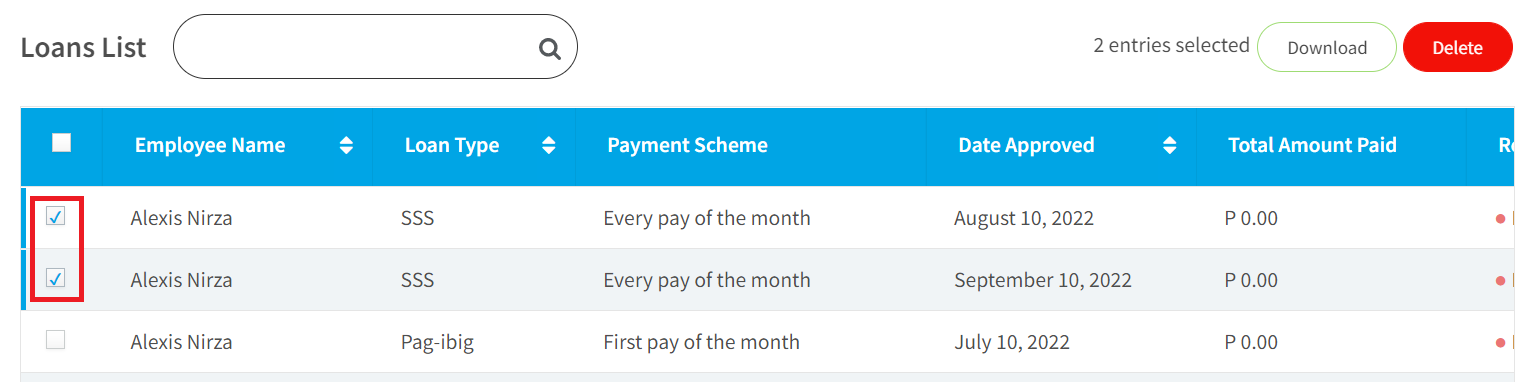This screenshot has height=382, width=1540.
Task: Sort by Employee Name arrows
Action: pyautogui.click(x=346, y=146)
